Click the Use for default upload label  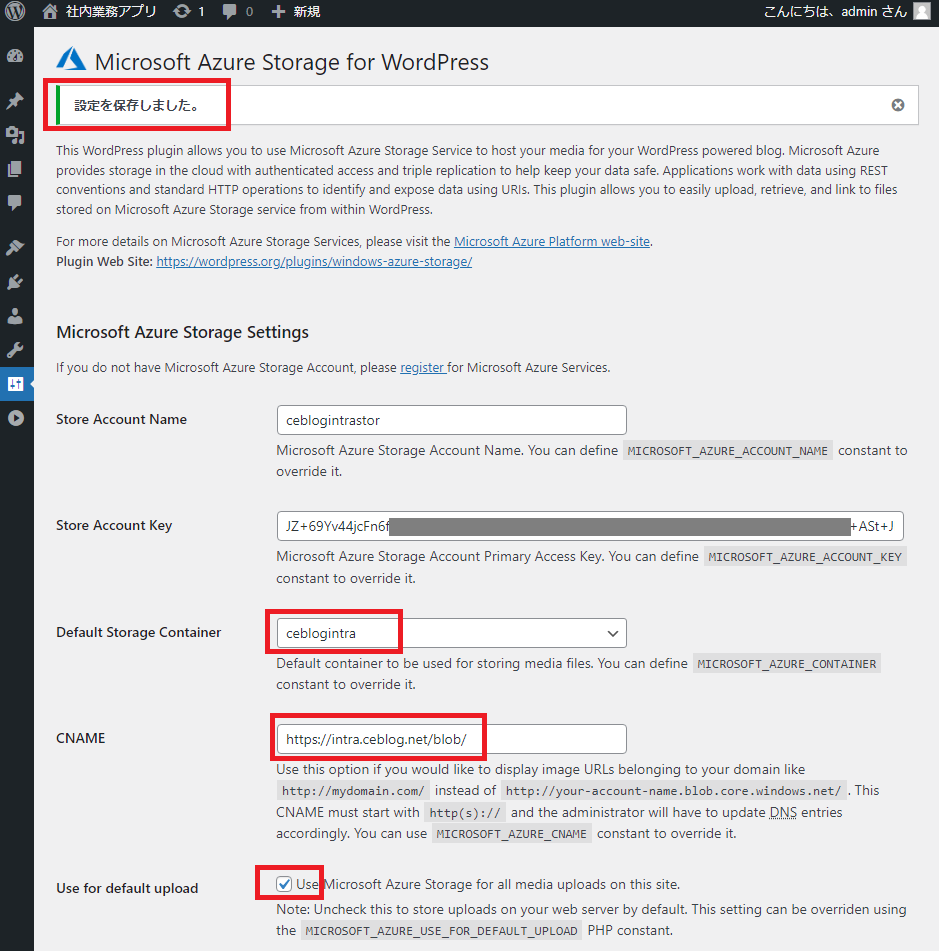click(127, 888)
